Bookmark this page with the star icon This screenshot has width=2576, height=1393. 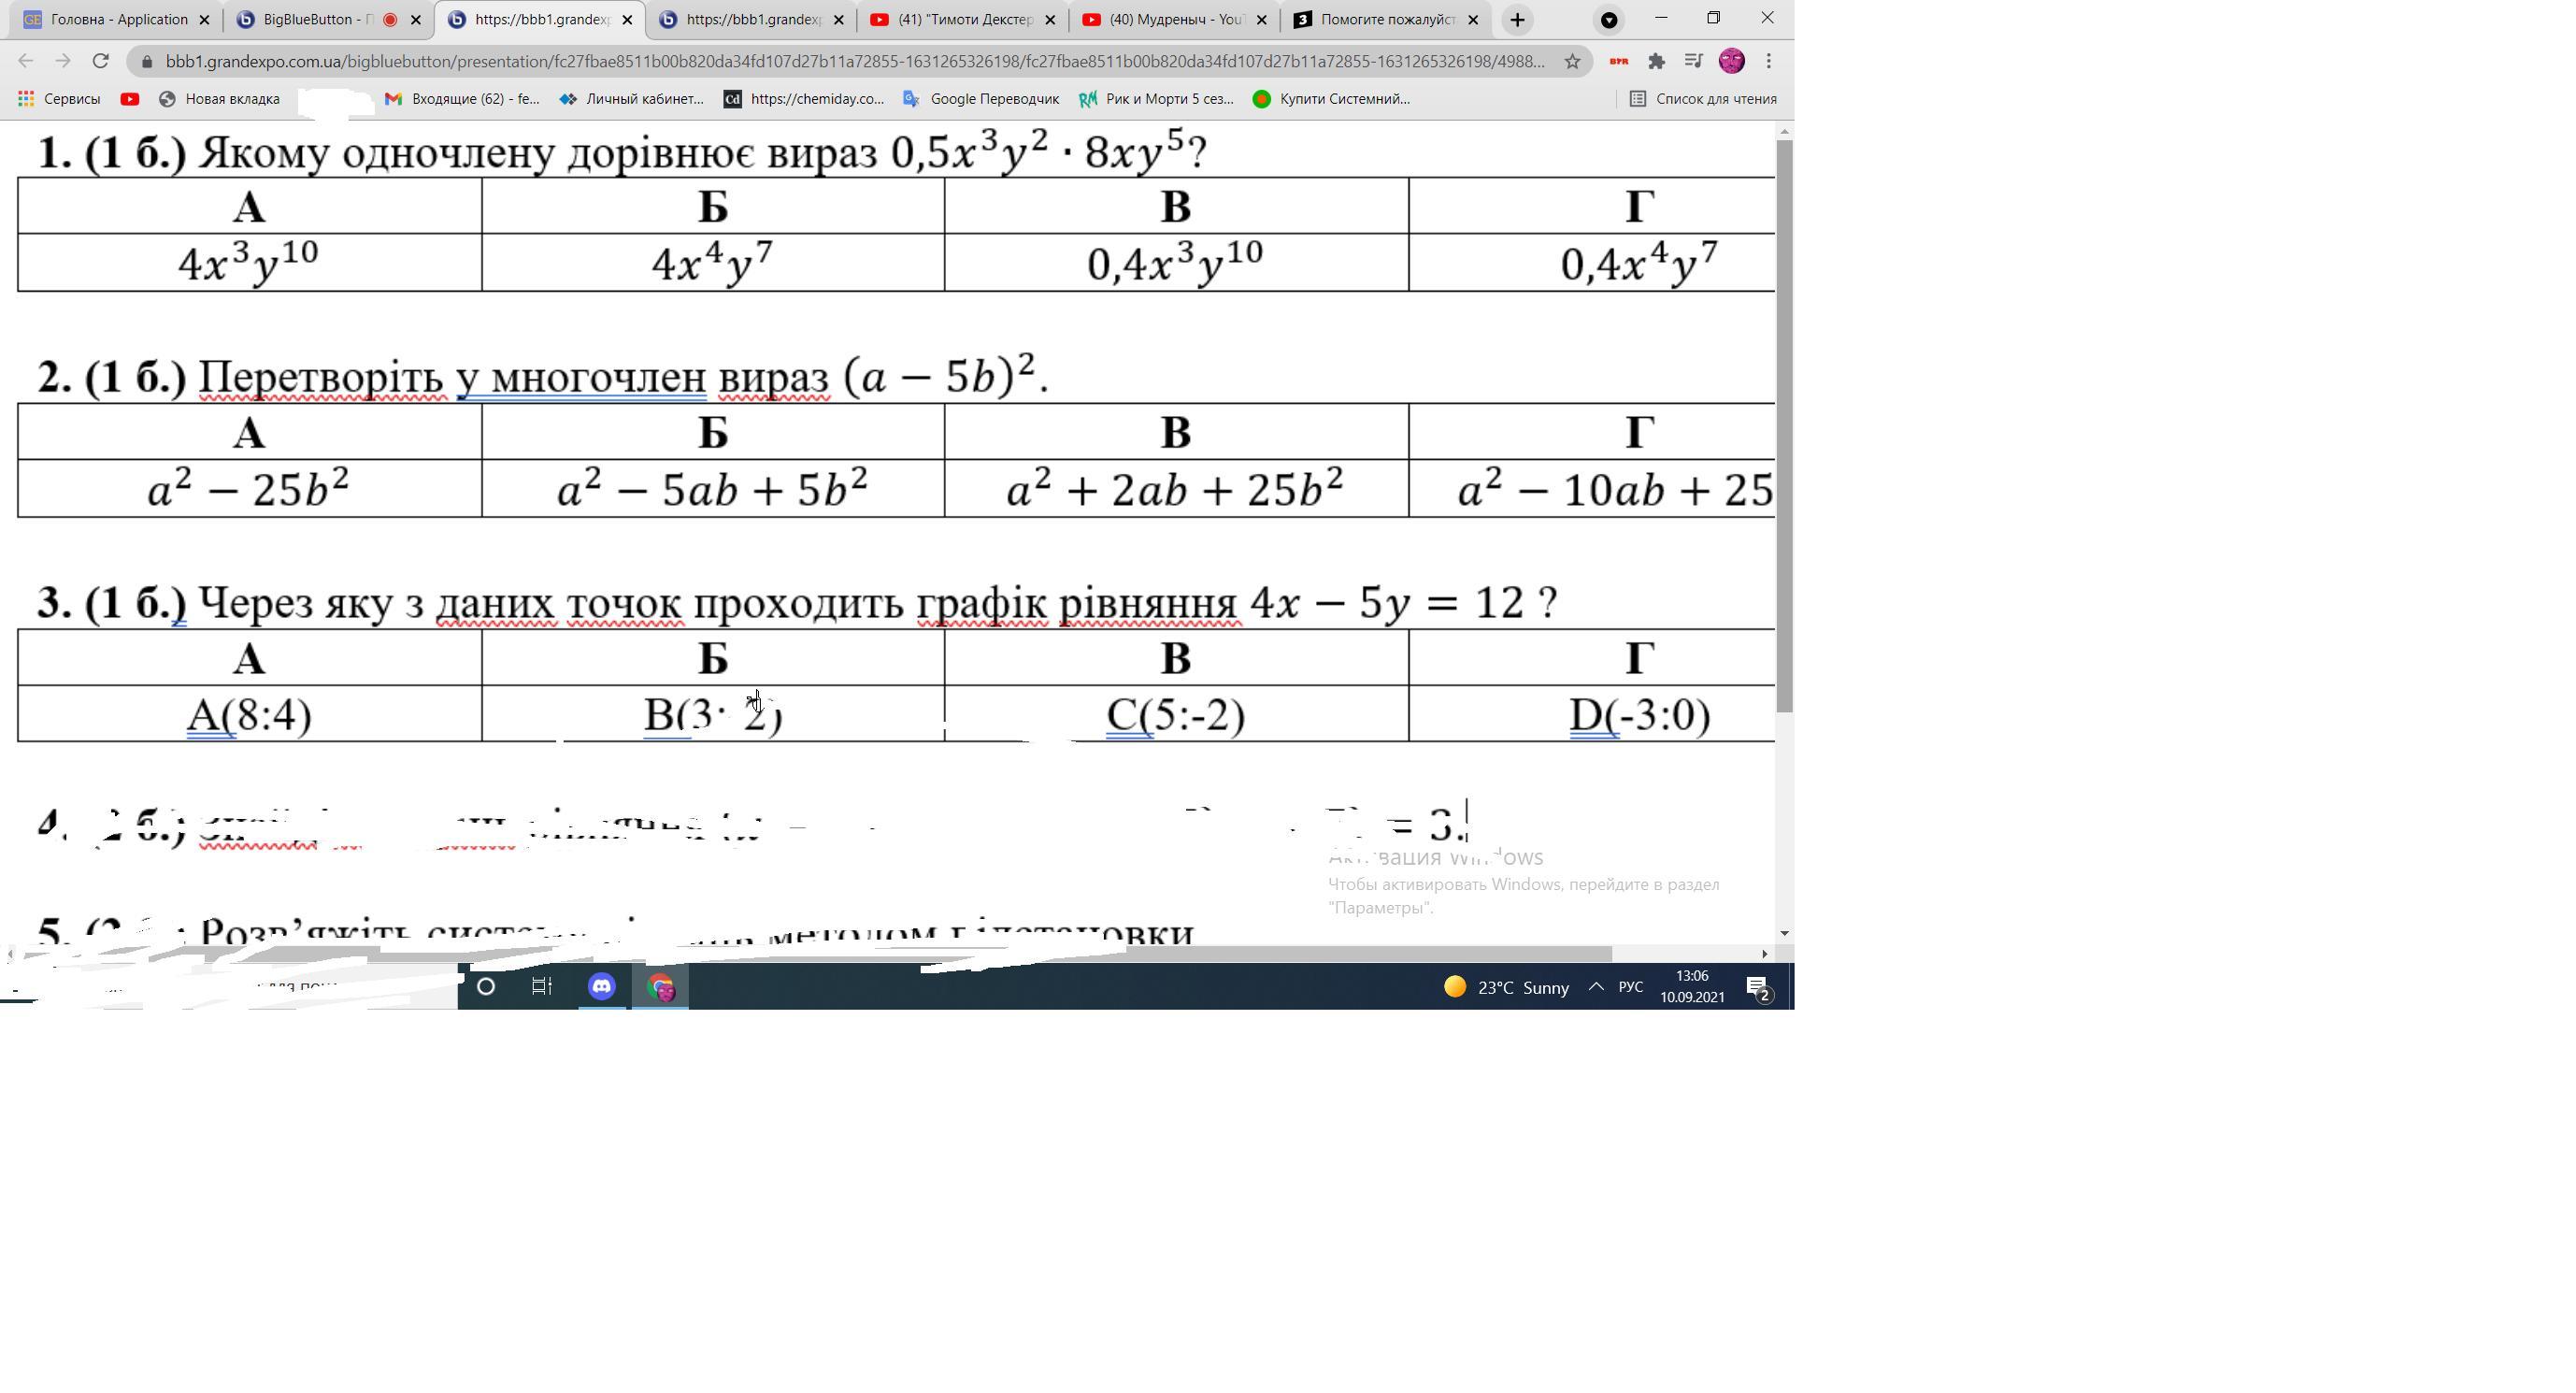tap(1572, 61)
